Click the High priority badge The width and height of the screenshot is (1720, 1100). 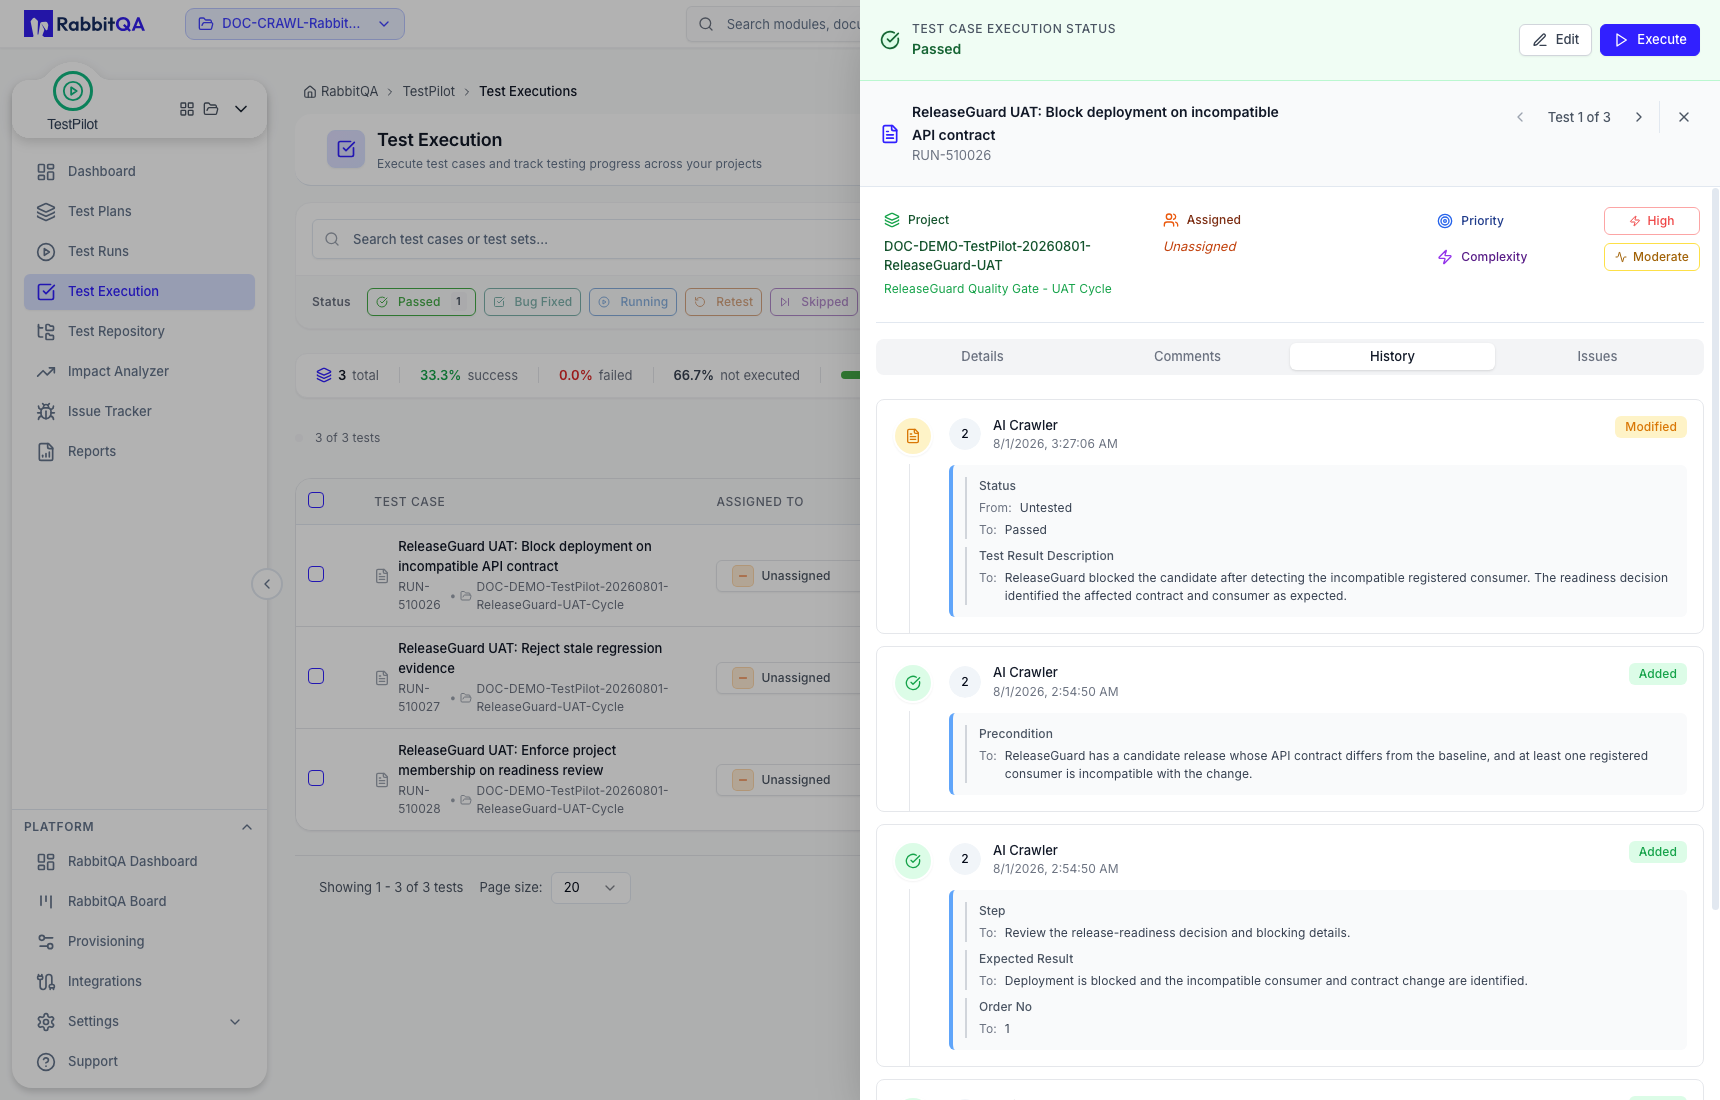(1652, 221)
